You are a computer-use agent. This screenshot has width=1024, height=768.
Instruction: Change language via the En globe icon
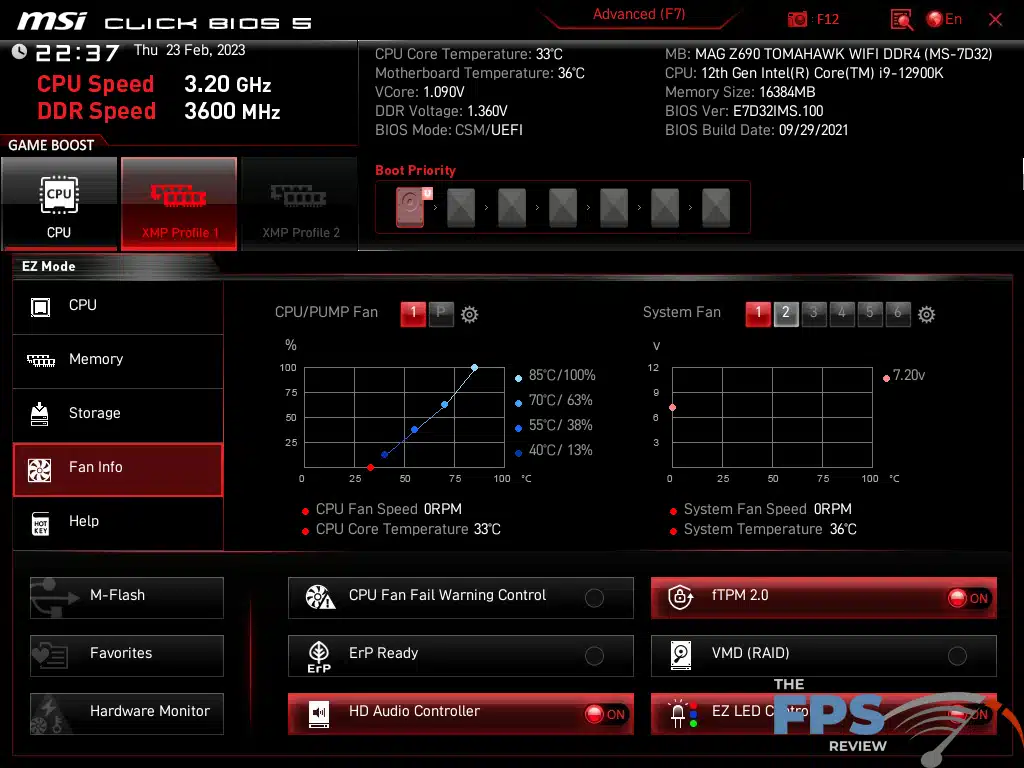[944, 19]
